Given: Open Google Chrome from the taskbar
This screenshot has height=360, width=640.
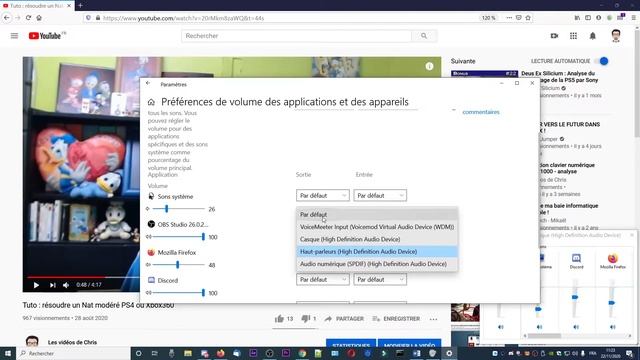Looking at the screenshot, I should [x=302, y=353].
